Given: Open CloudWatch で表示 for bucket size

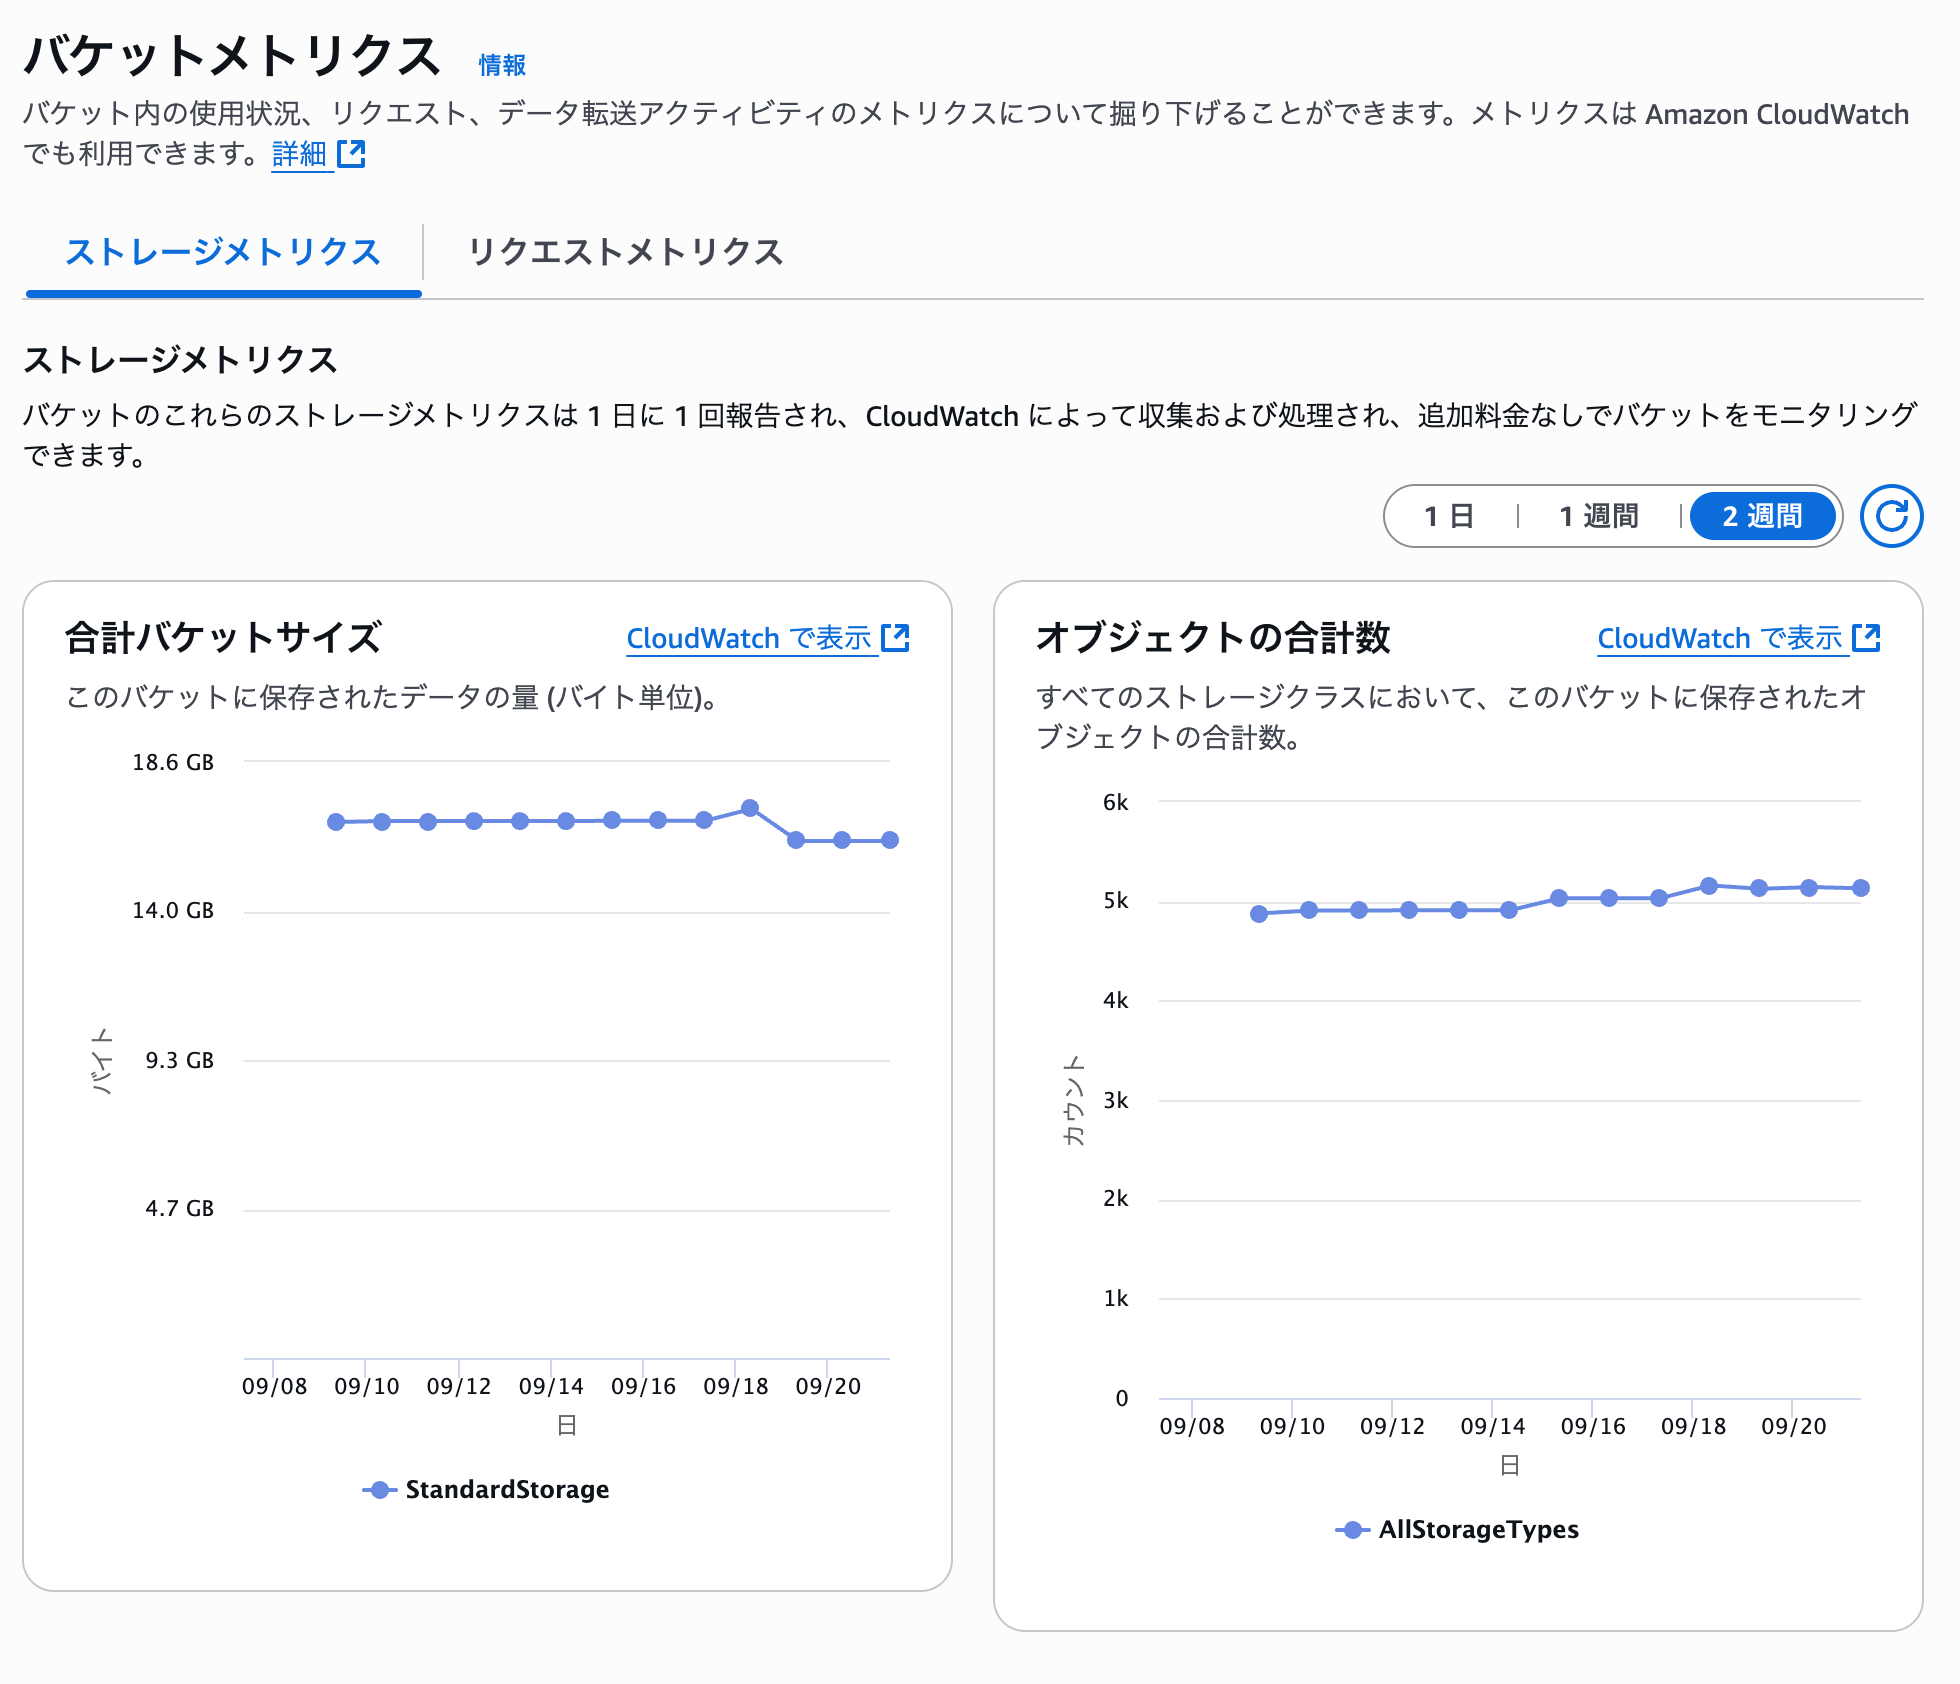Looking at the screenshot, I should (748, 638).
